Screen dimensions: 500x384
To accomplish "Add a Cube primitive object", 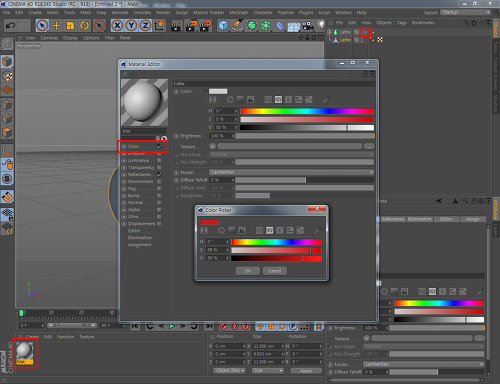I will [x=223, y=25].
